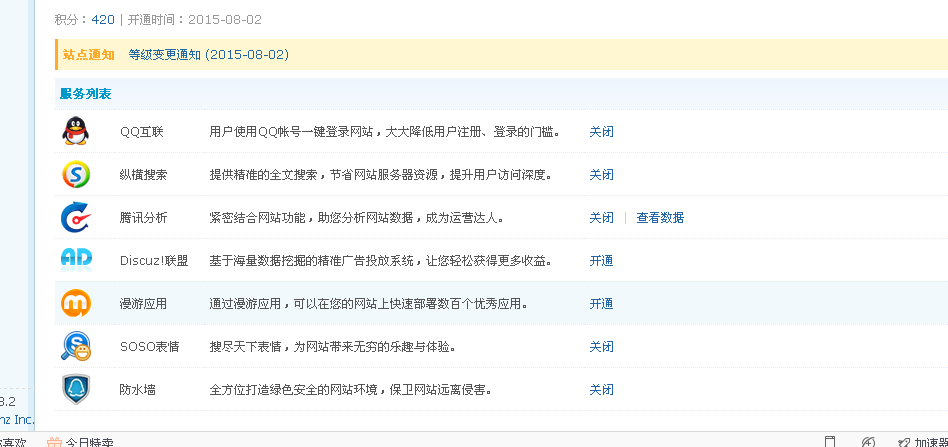Click the SOSO表情 service name
The width and height of the screenshot is (948, 447).
coord(149,347)
